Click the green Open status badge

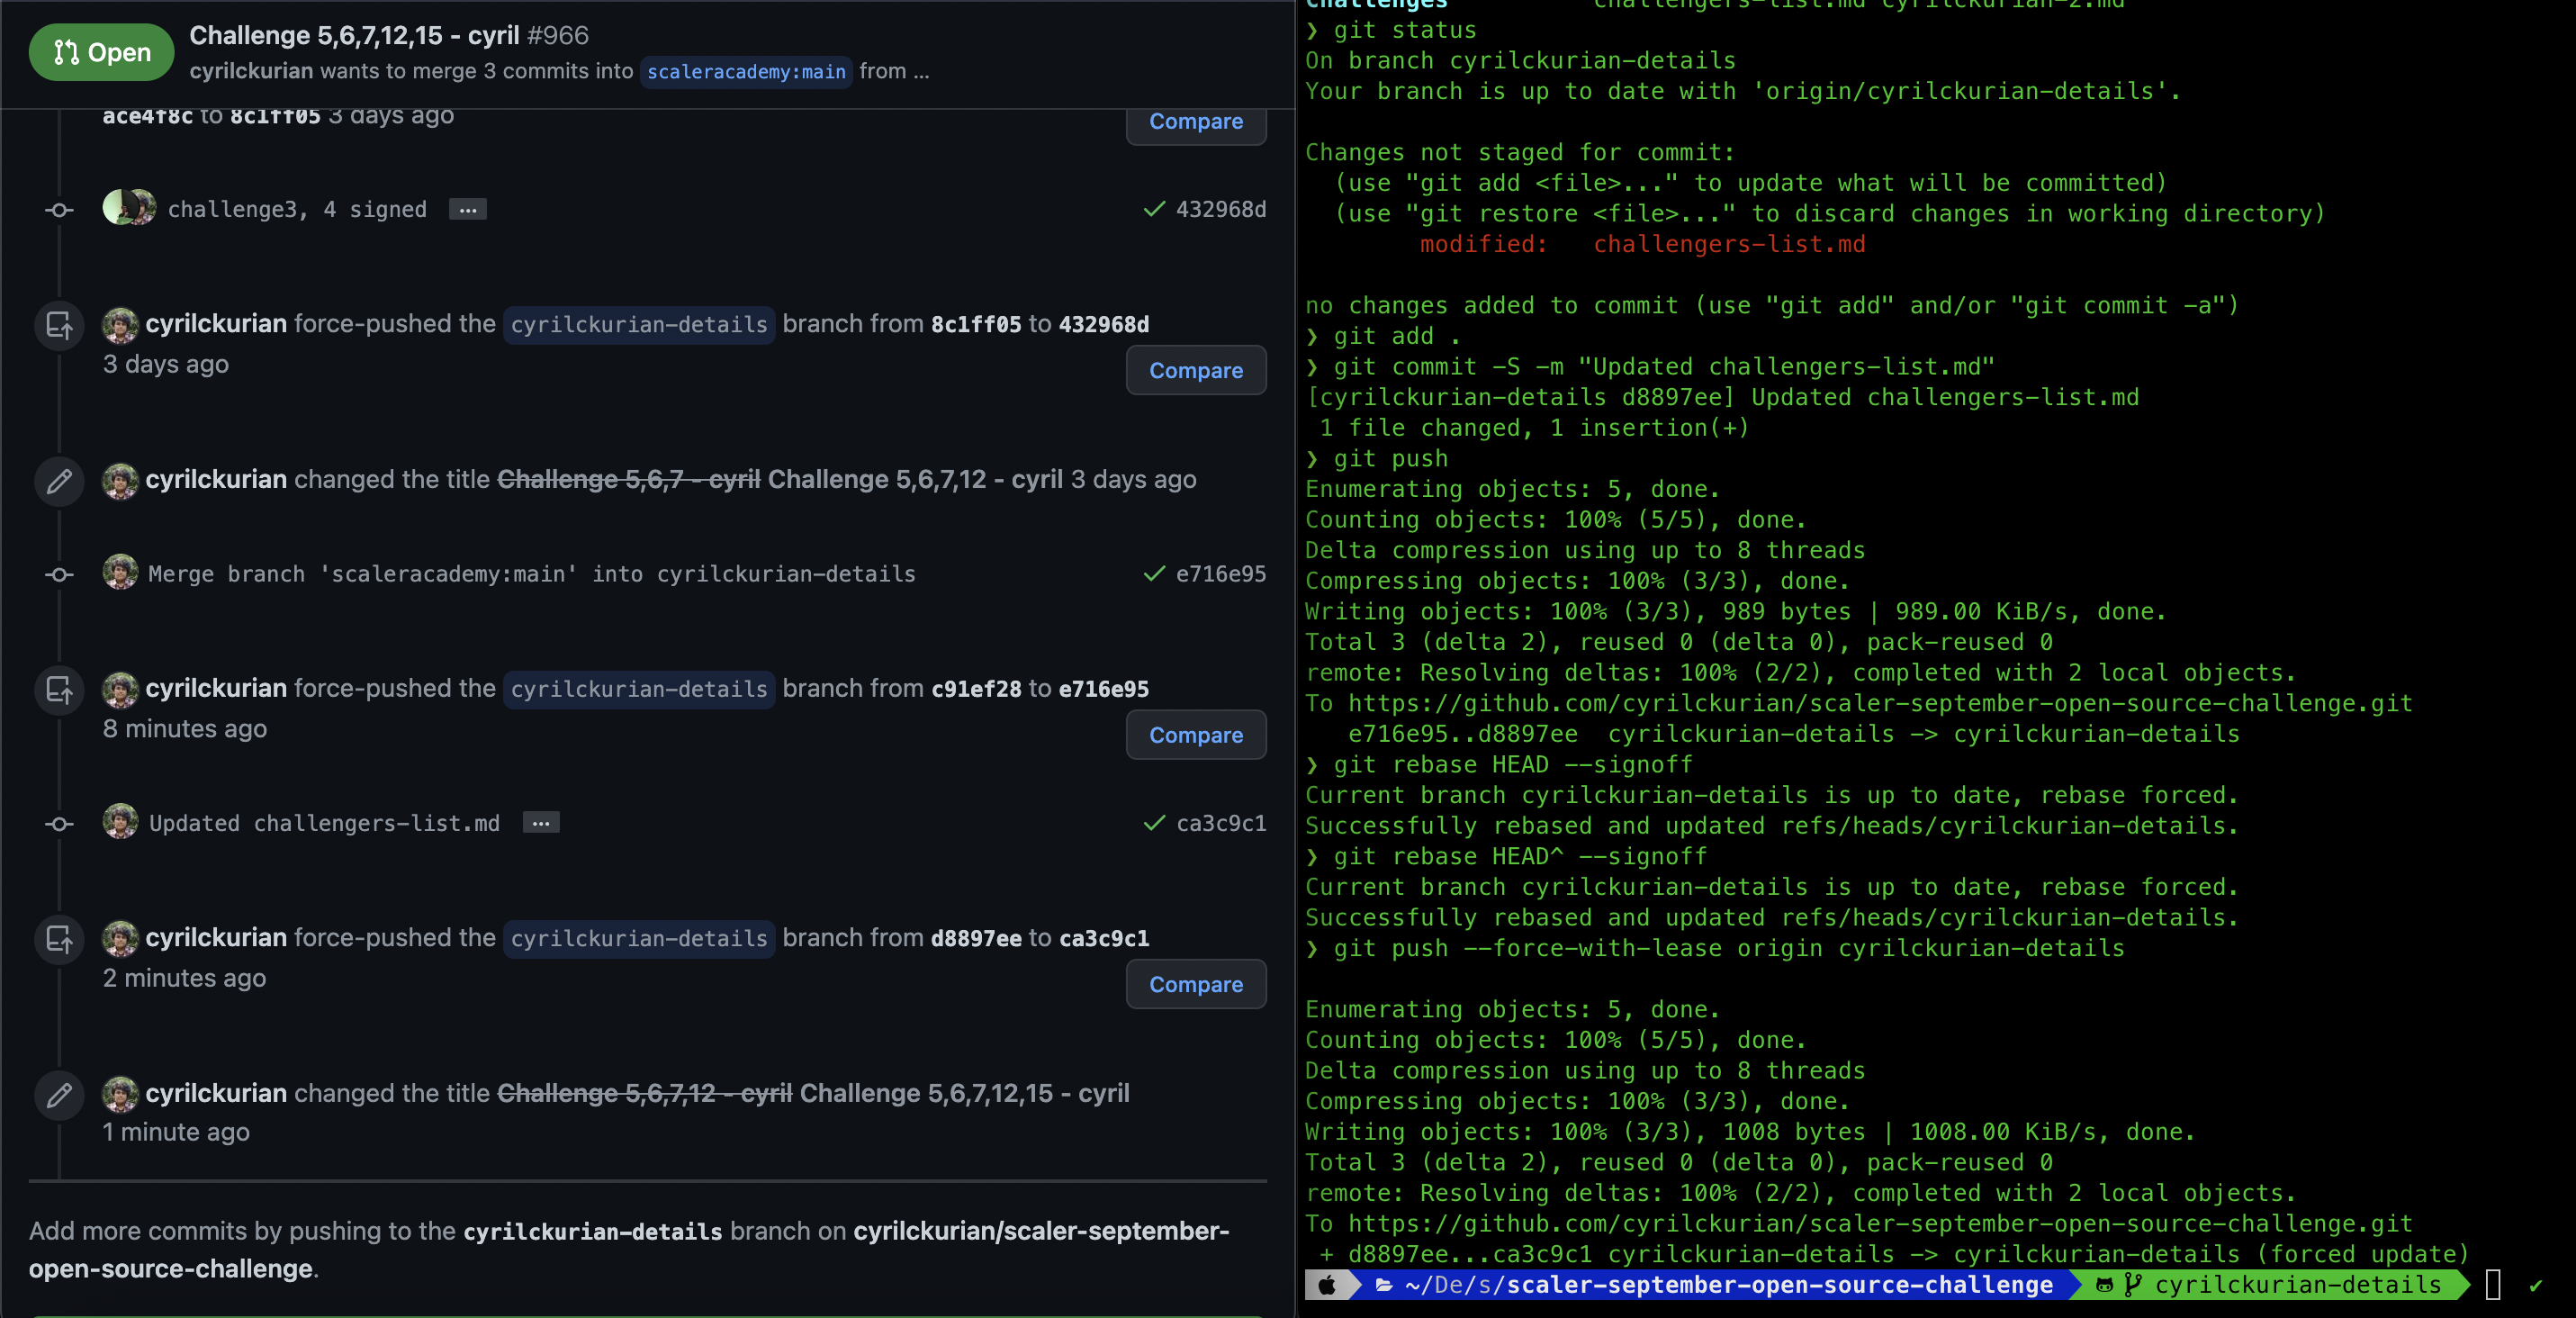click(100, 52)
